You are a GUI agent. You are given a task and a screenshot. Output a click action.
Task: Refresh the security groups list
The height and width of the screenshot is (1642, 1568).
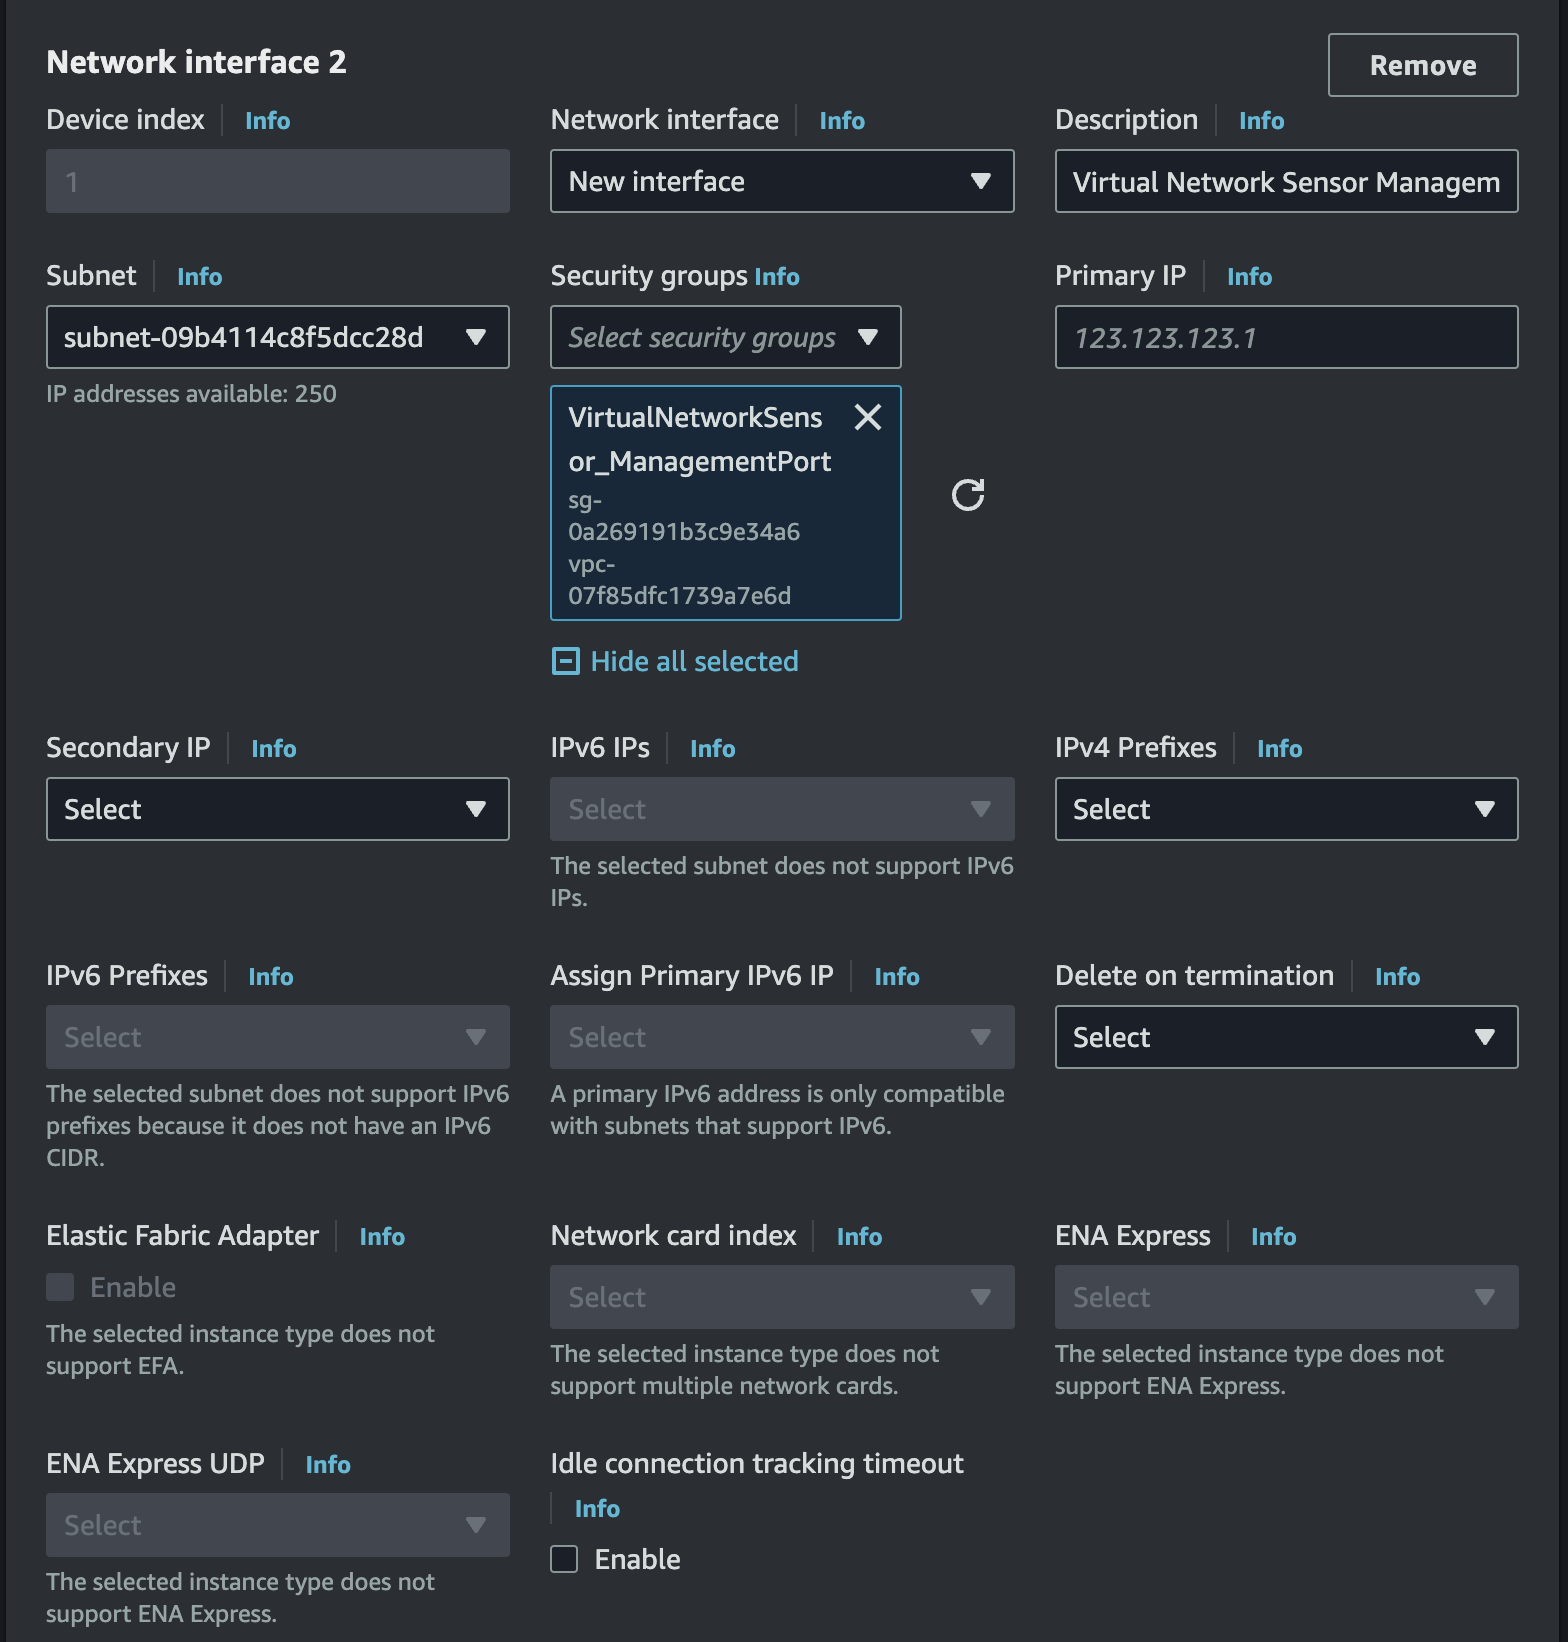click(x=968, y=495)
